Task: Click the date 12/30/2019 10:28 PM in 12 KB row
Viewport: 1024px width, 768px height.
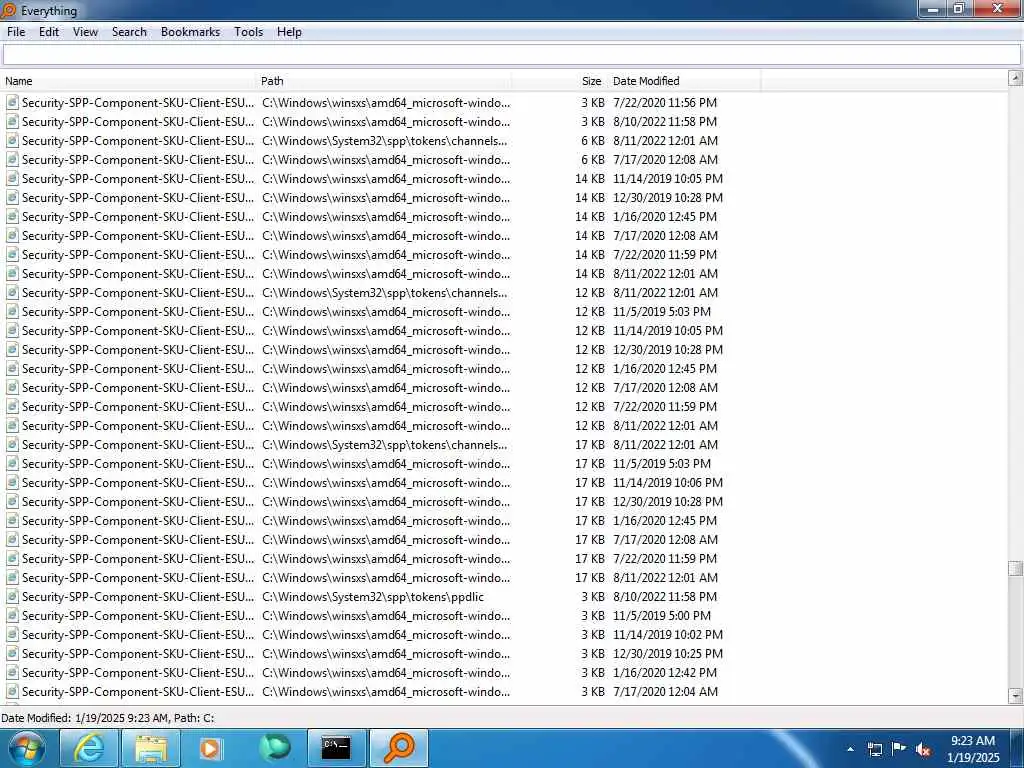Action: click(x=667, y=349)
